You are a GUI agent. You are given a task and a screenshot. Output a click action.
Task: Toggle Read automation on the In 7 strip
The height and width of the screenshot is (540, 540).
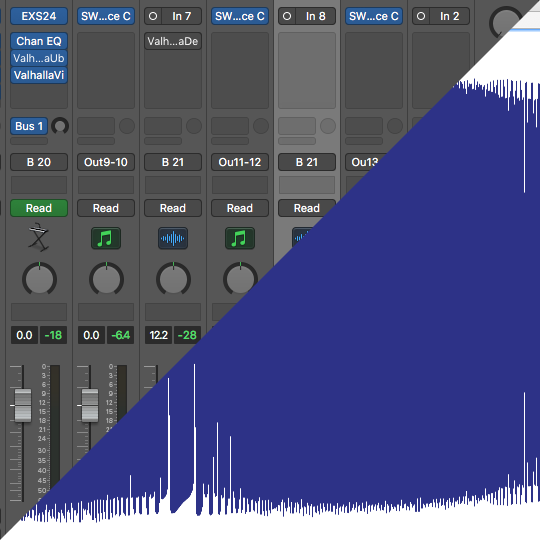tap(173, 208)
